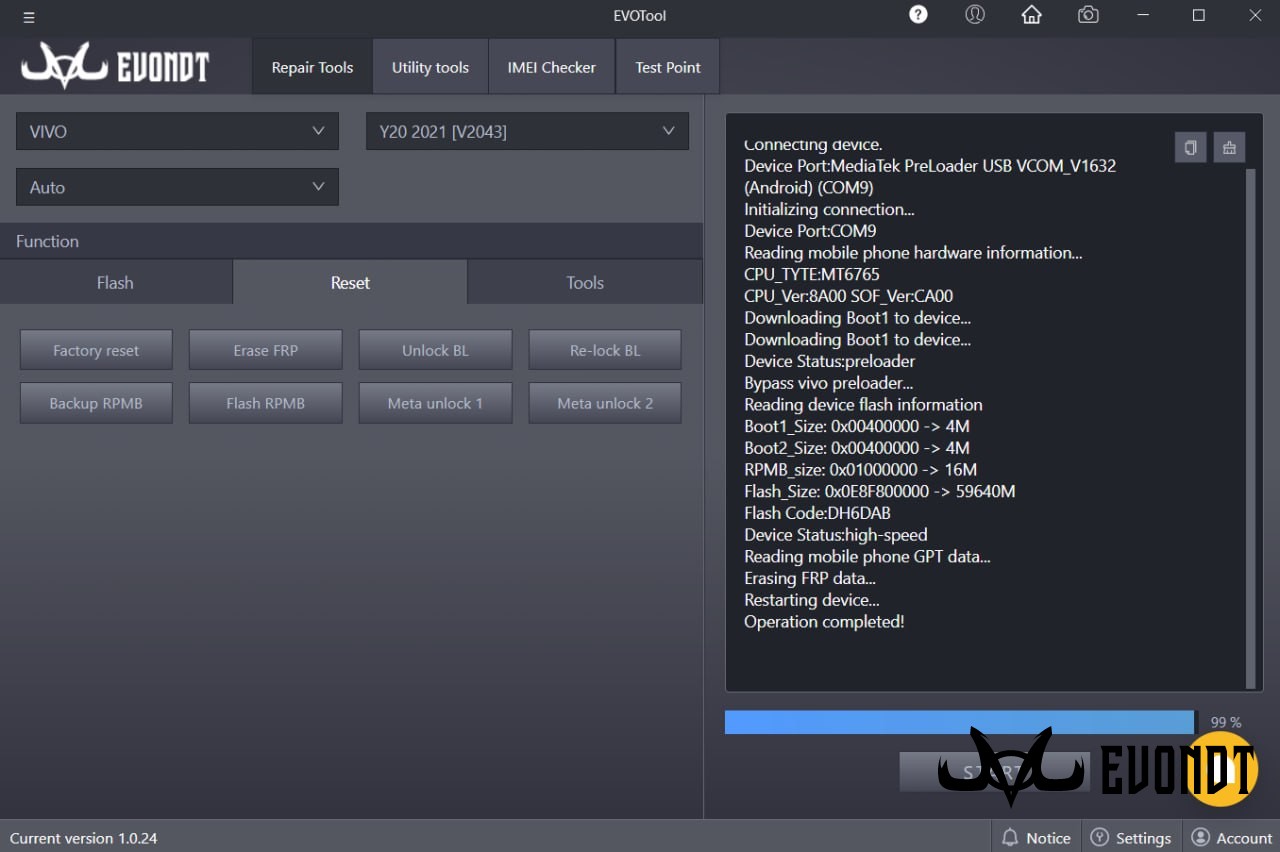Open the hamburger menu icon
The height and width of the screenshot is (852, 1280).
coord(28,17)
